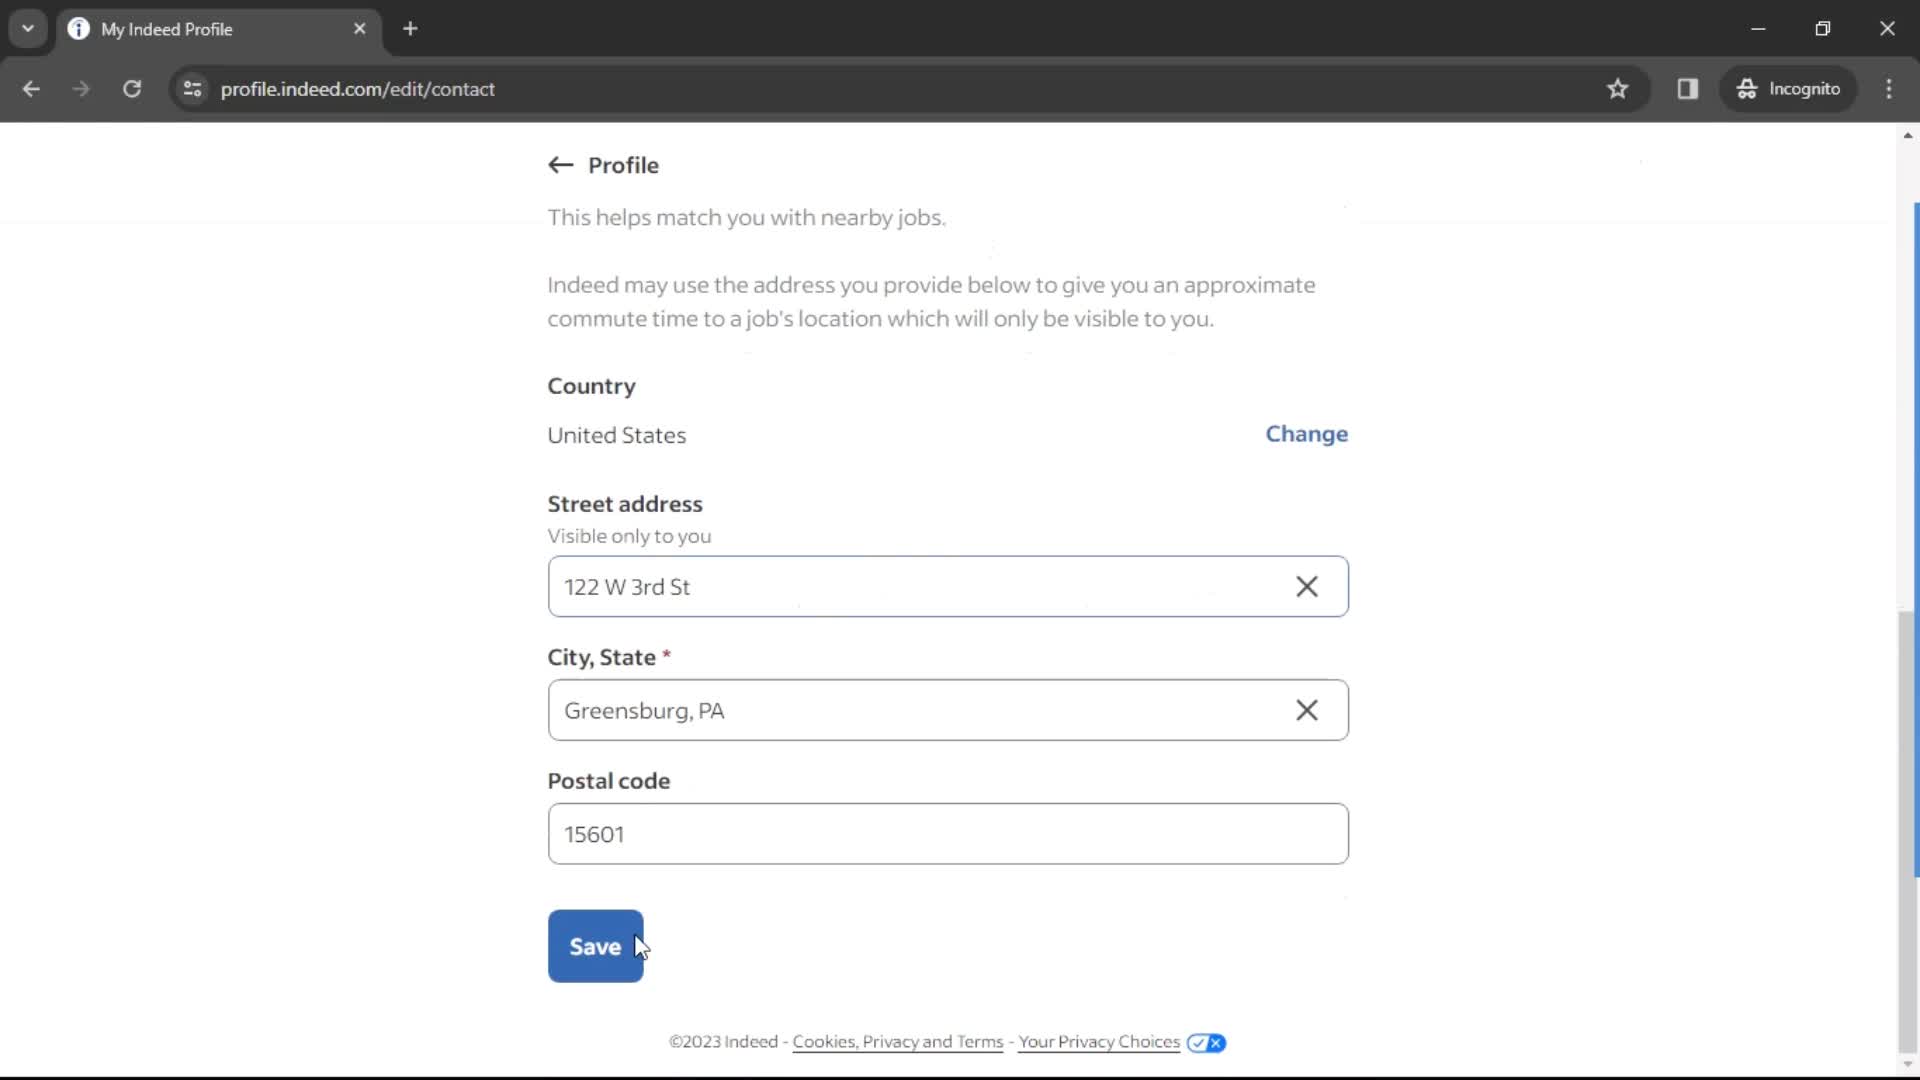Click the street address input field
Screen dimensions: 1920x1080
[x=948, y=585]
